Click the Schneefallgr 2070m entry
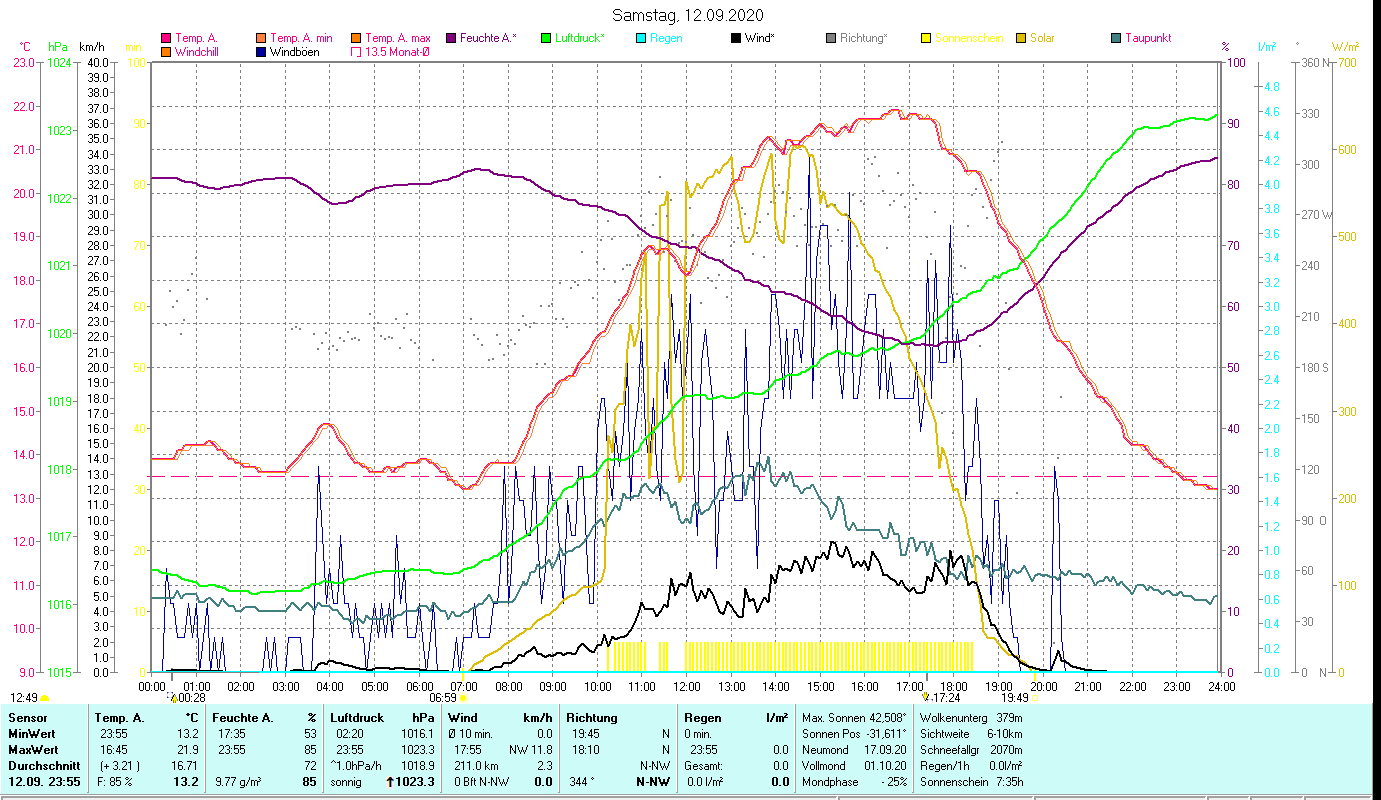1381x800 pixels. coord(971,750)
